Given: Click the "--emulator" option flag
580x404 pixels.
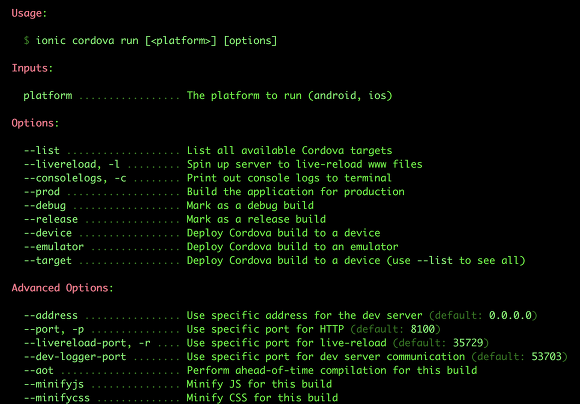Looking at the screenshot, I should click(54, 247).
